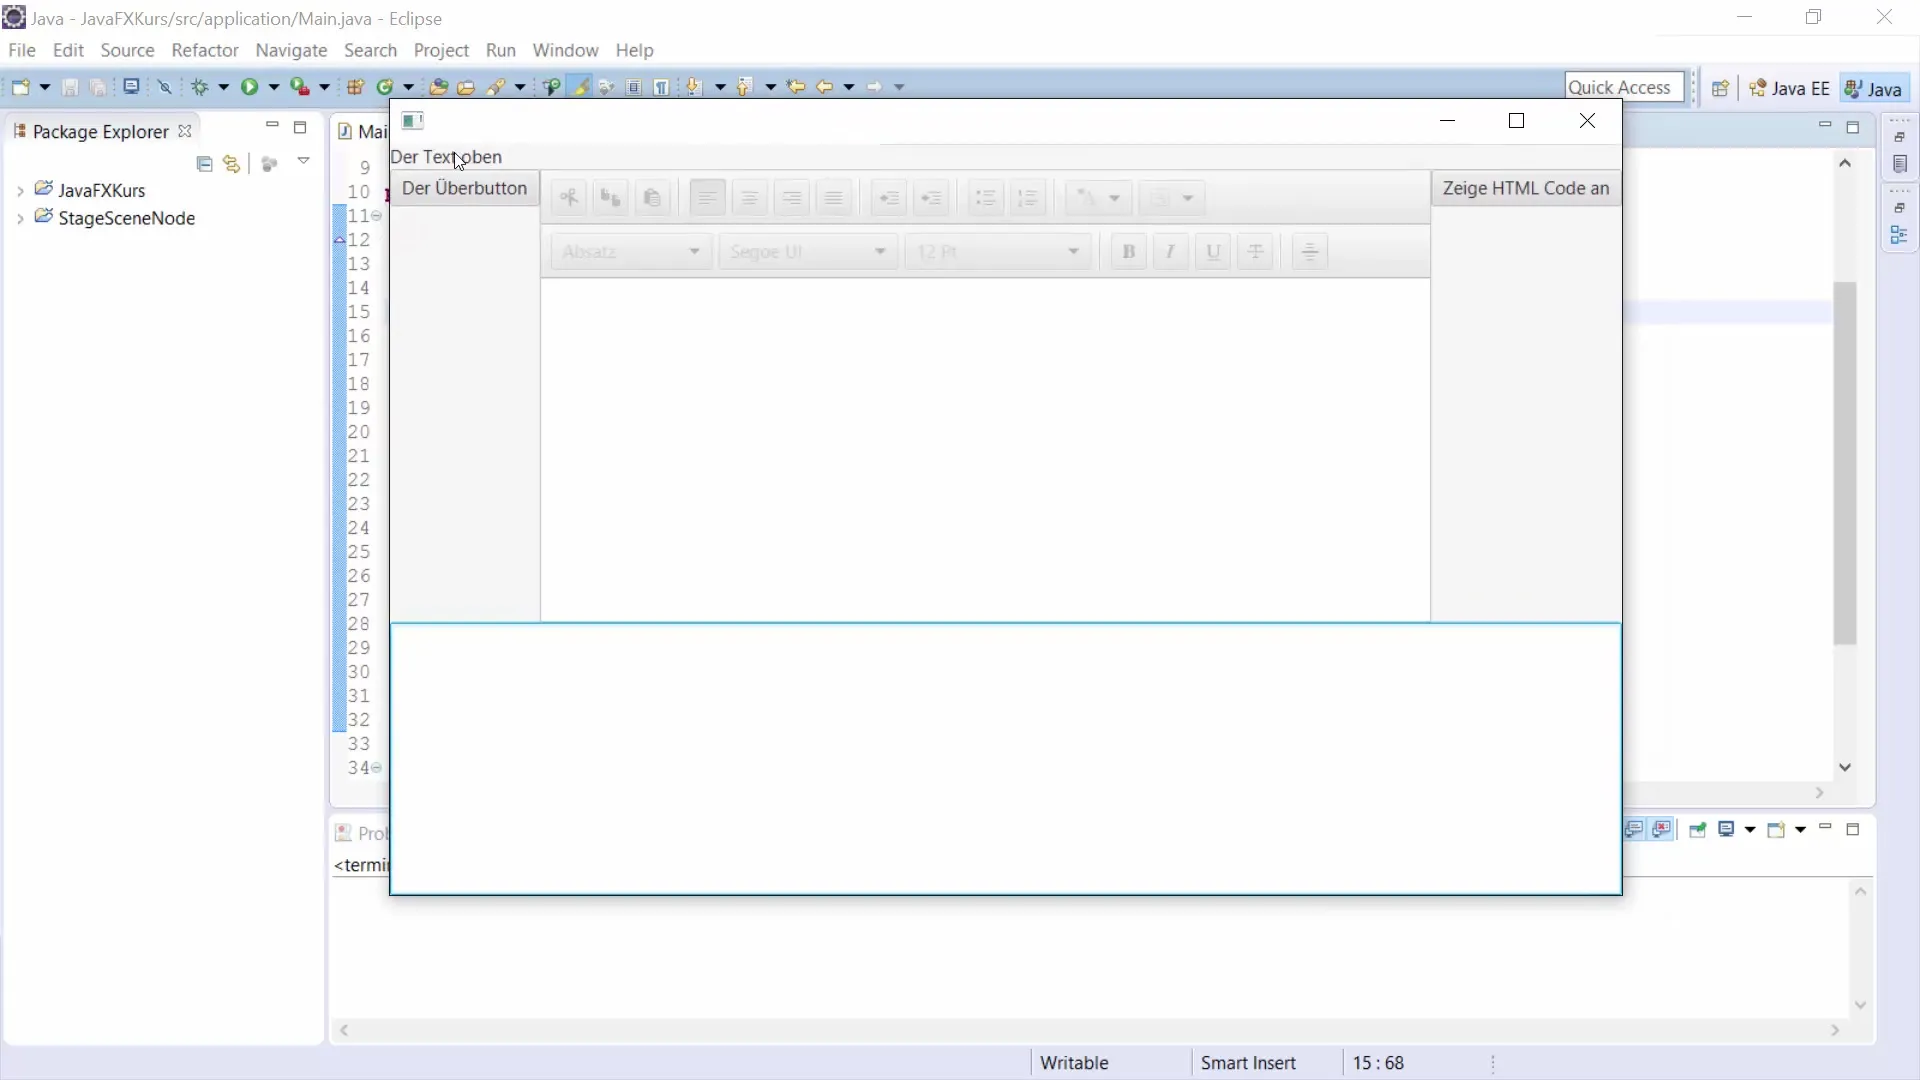1920x1080 pixels.
Task: Toggle Bold formatting button
Action: click(1129, 252)
